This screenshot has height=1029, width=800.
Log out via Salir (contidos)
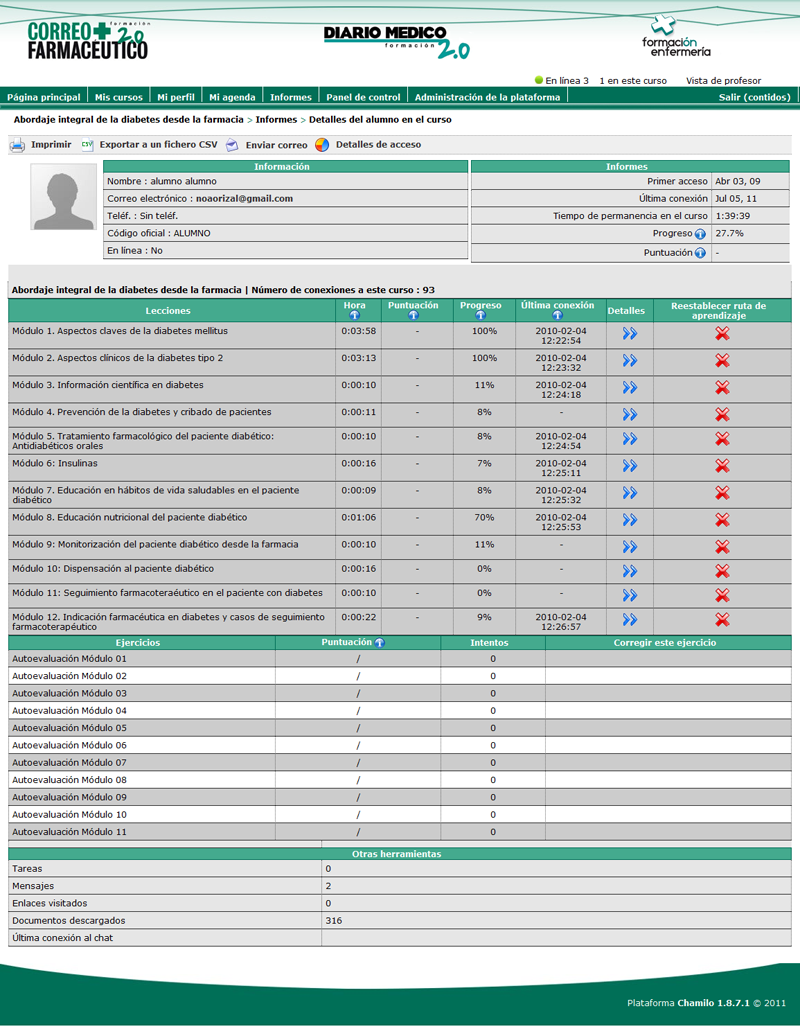[x=755, y=97]
